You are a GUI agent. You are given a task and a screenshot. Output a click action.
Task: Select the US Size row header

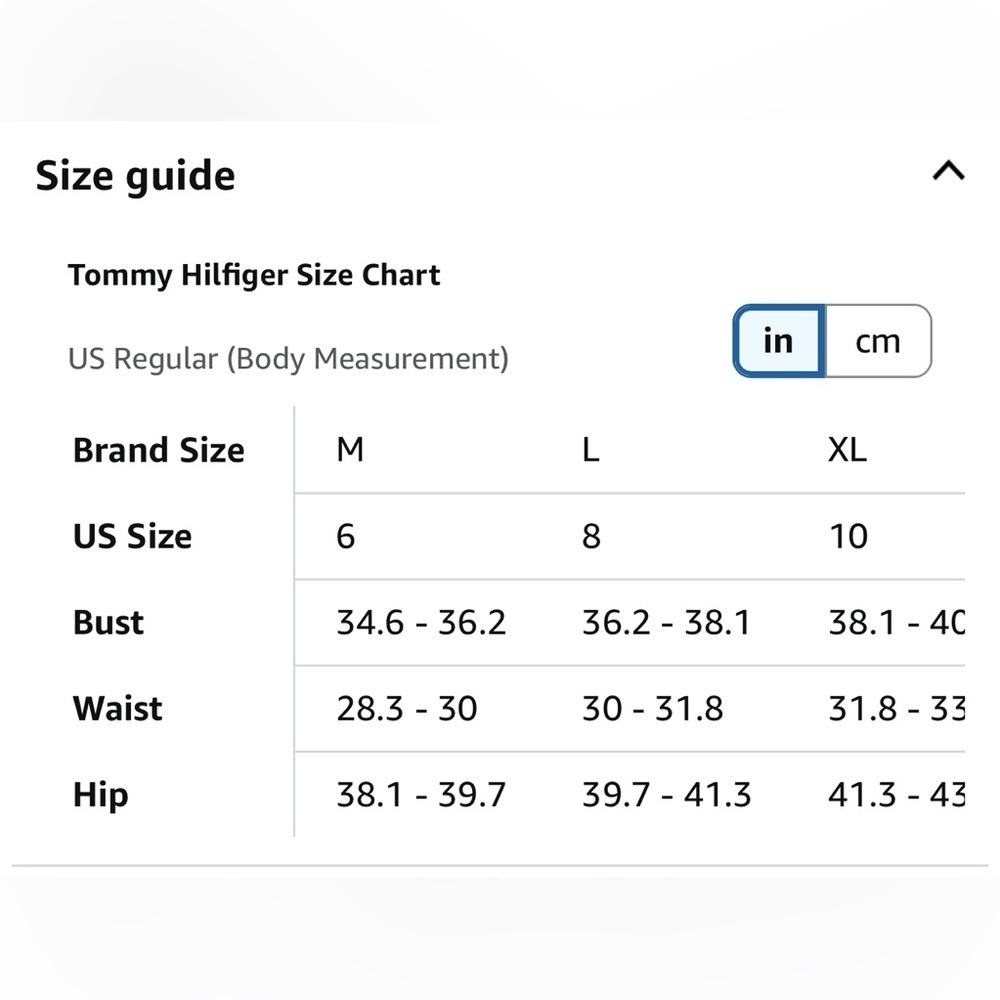tap(132, 536)
